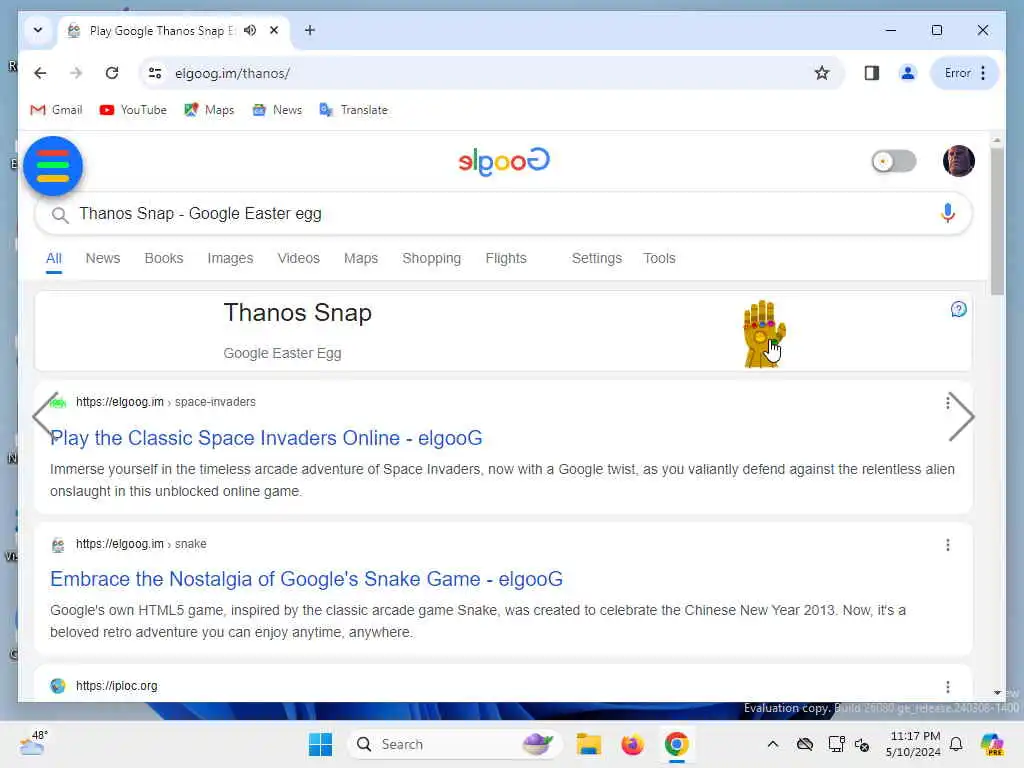Open the date and time display
This screenshot has height=768, width=1024.
913,744
